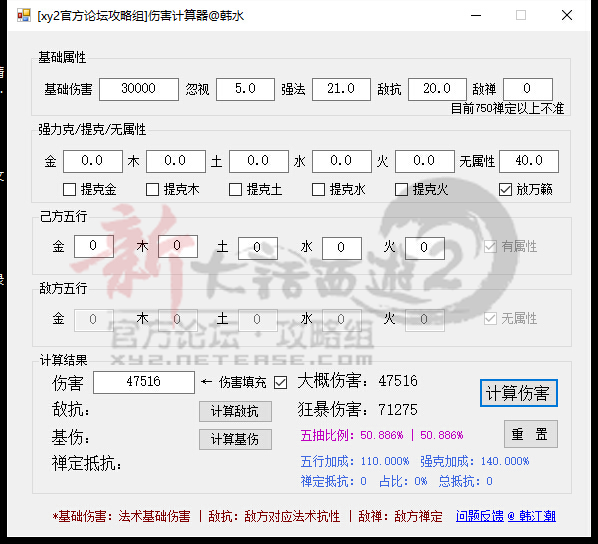Screen dimensions: 598x544
Task: Click the 计算伤害 button
Action: click(519, 393)
